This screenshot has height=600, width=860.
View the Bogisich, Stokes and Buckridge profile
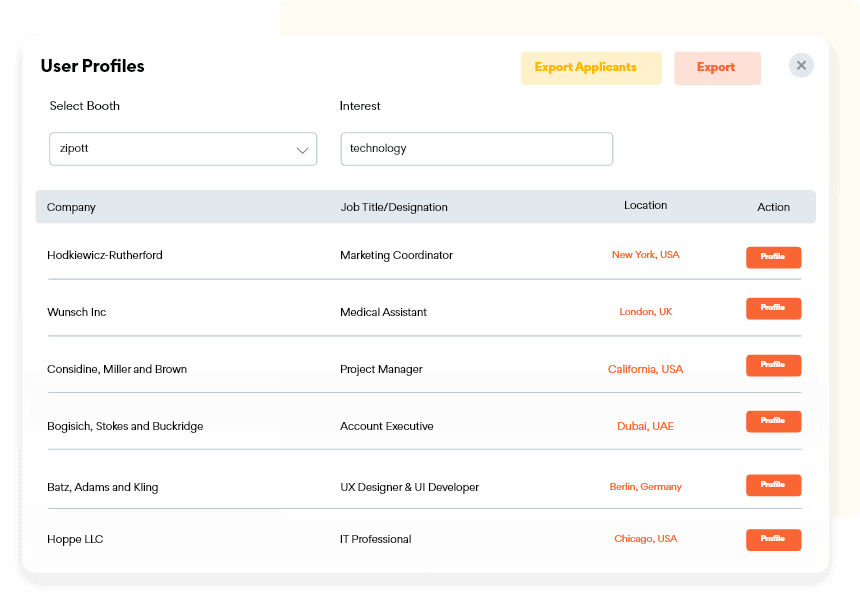click(773, 421)
